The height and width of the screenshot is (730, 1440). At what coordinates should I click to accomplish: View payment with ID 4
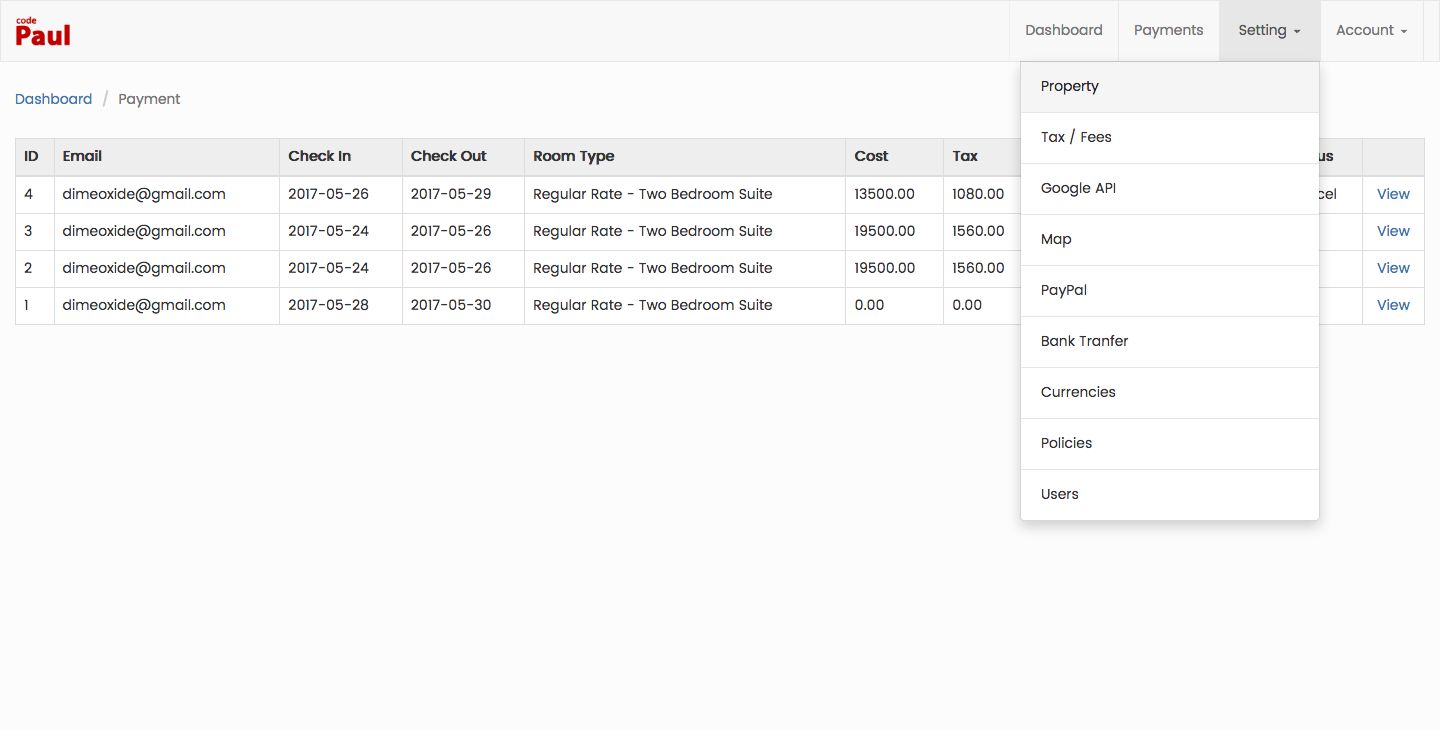pos(1393,194)
